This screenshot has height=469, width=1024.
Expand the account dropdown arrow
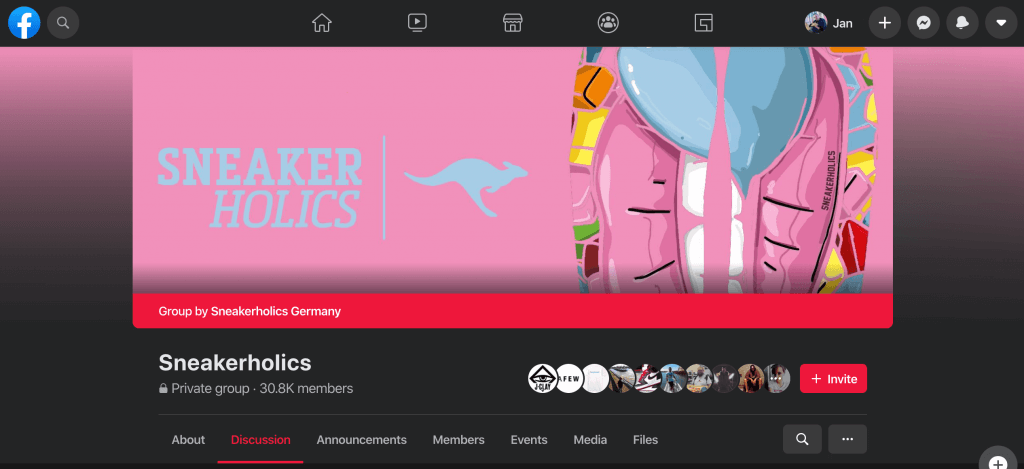coord(1000,23)
